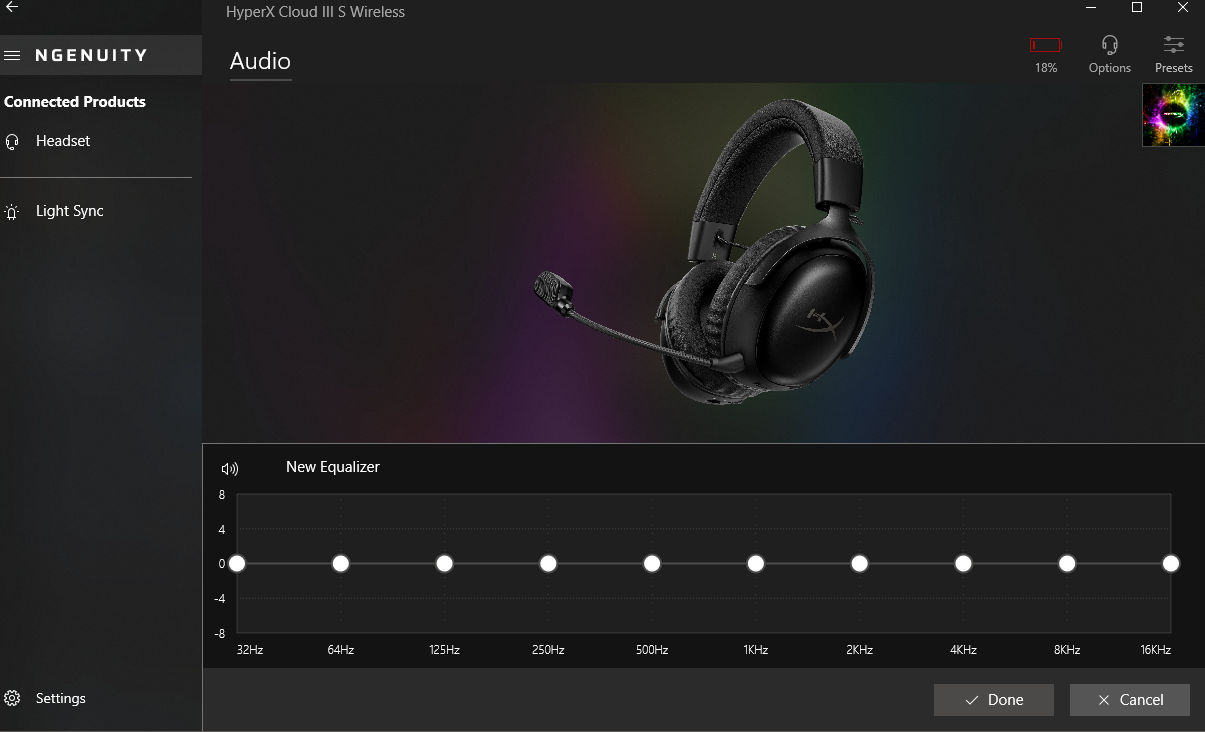Toggle the NGENUITY hamburger menu
The image size is (1205, 732).
pos(12,56)
